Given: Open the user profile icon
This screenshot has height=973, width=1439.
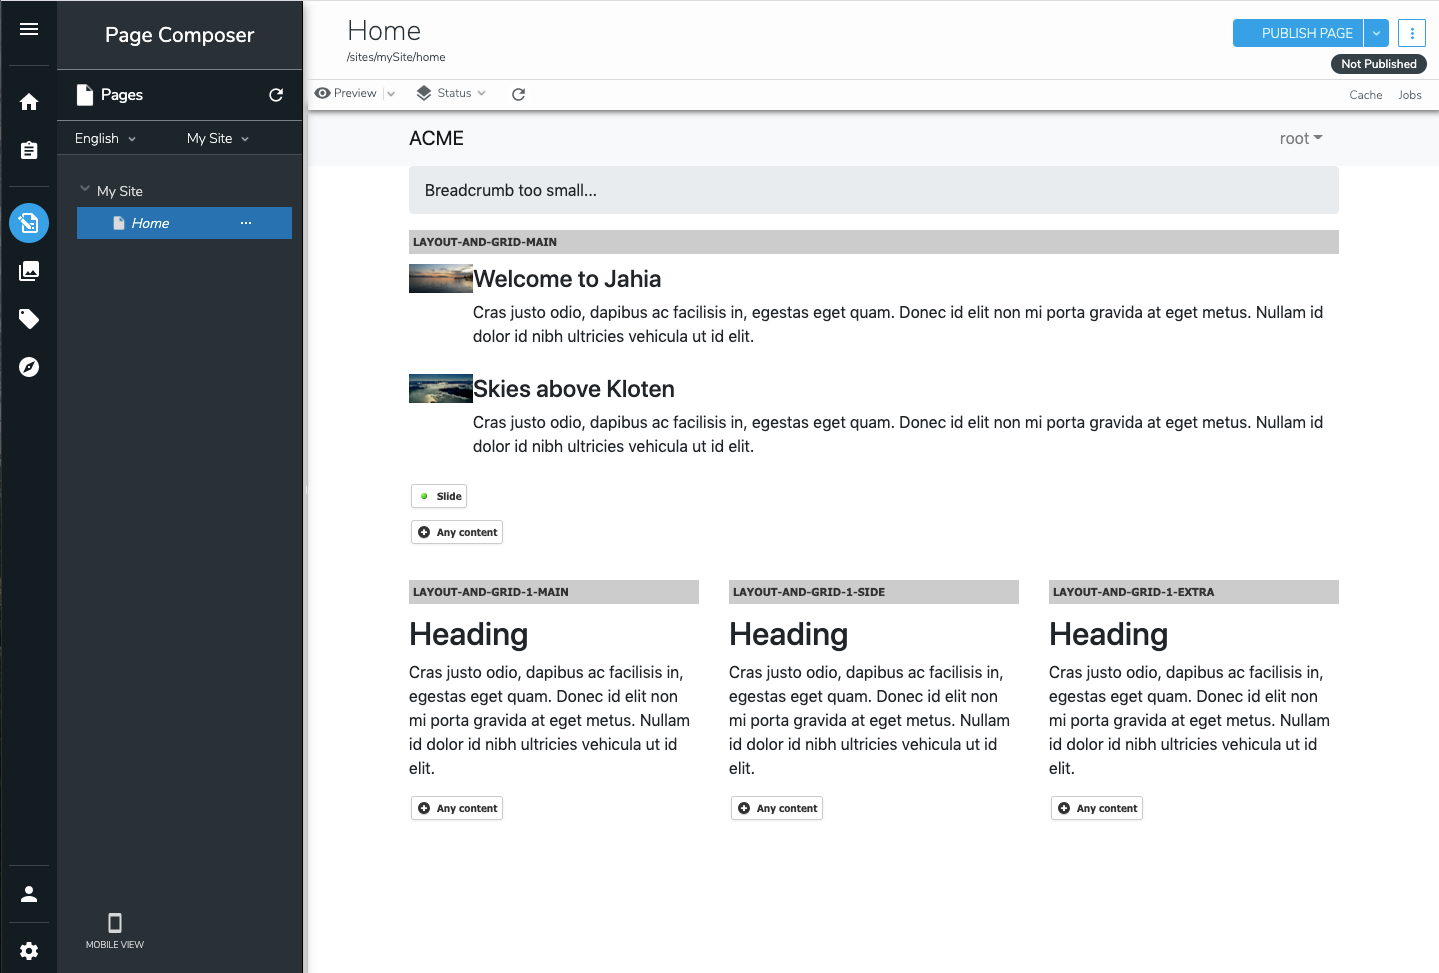Looking at the screenshot, I should point(29,894).
